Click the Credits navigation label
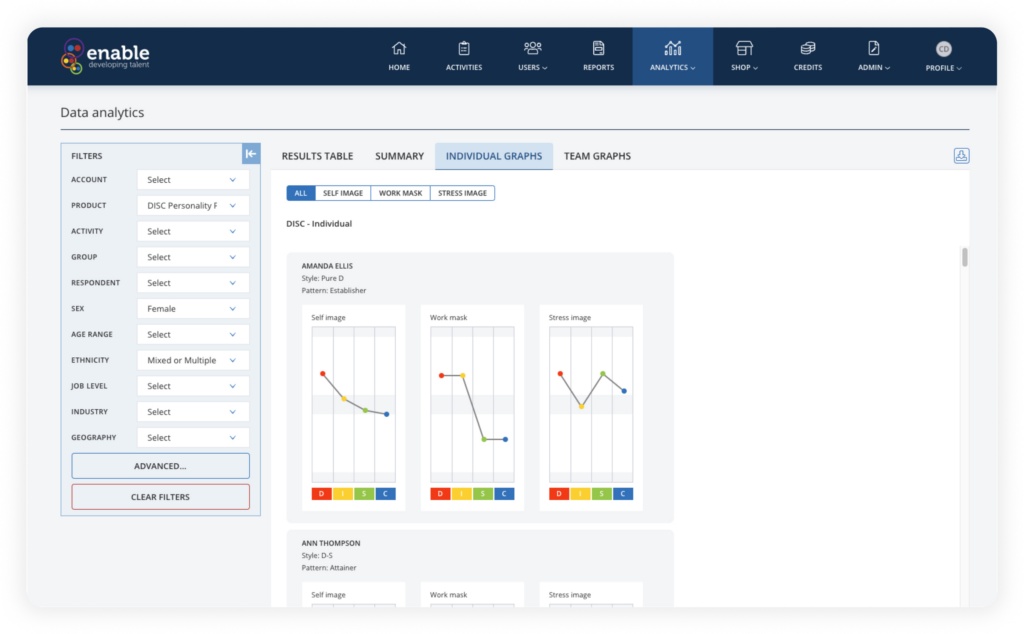This screenshot has height=634, width=1024. pyautogui.click(x=808, y=67)
